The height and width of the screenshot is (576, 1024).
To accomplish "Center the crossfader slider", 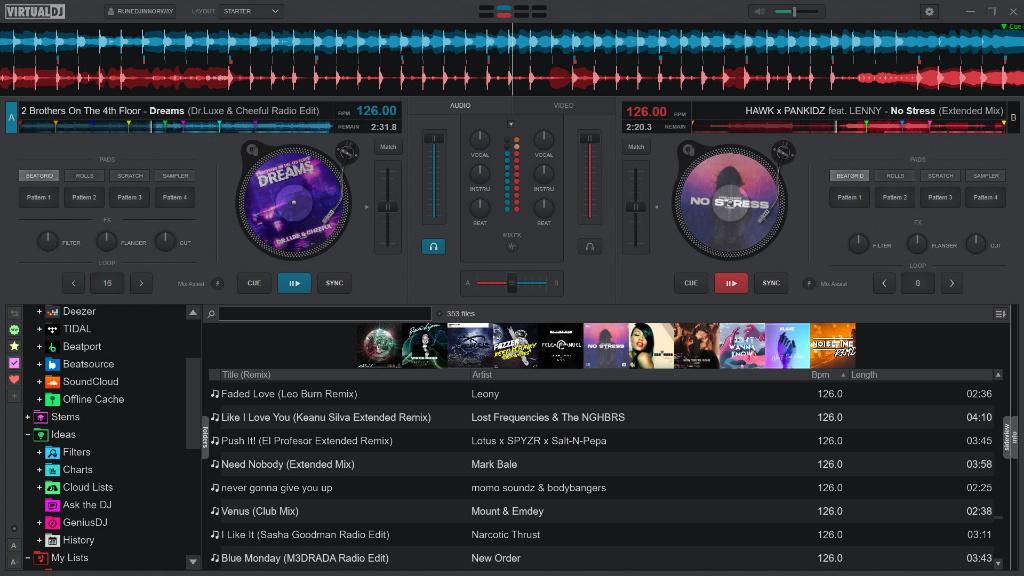I will tap(512, 282).
